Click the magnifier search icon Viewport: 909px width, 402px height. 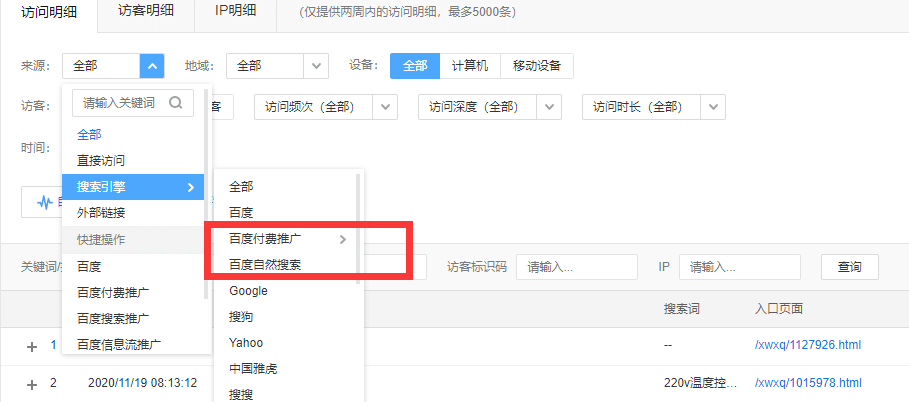pyautogui.click(x=176, y=103)
